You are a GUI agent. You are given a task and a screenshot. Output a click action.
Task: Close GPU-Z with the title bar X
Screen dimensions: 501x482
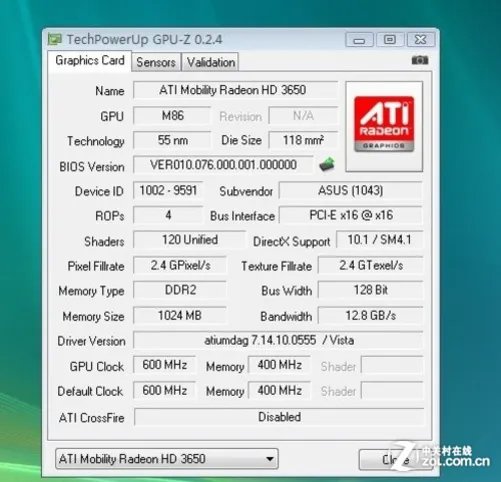pyautogui.click(x=421, y=40)
